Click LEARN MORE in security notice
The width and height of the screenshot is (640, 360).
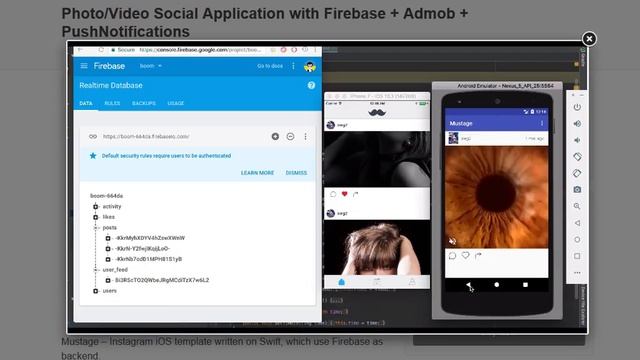click(x=257, y=173)
